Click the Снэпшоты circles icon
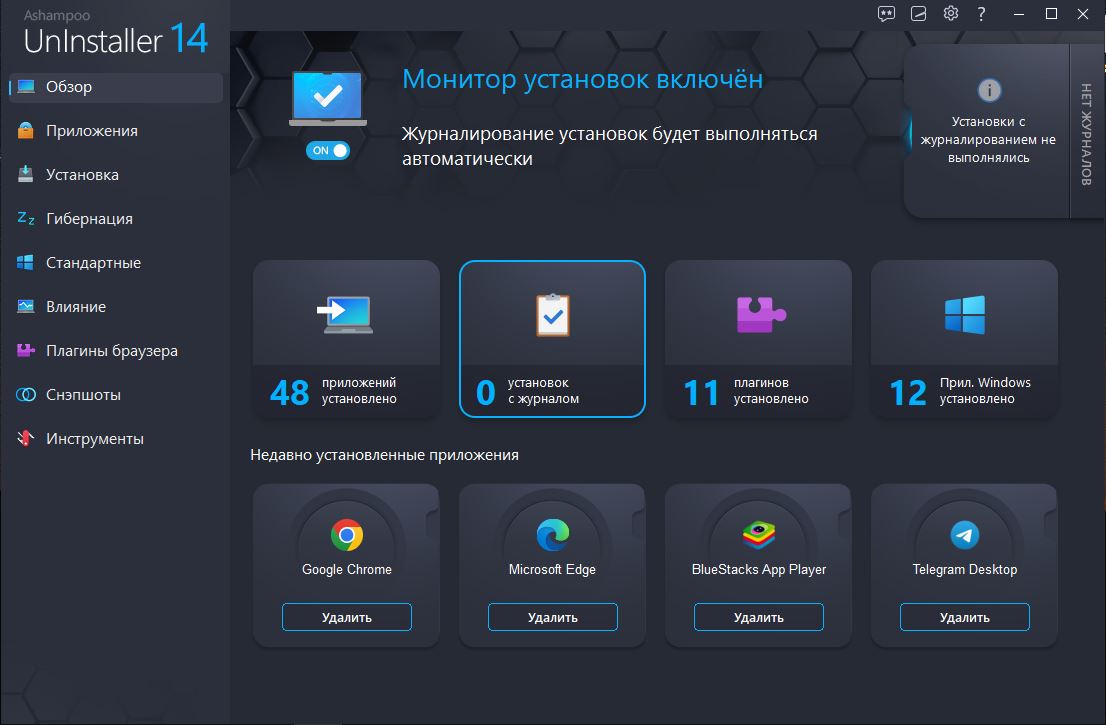This screenshot has height=725, width=1106. pyautogui.click(x=26, y=394)
